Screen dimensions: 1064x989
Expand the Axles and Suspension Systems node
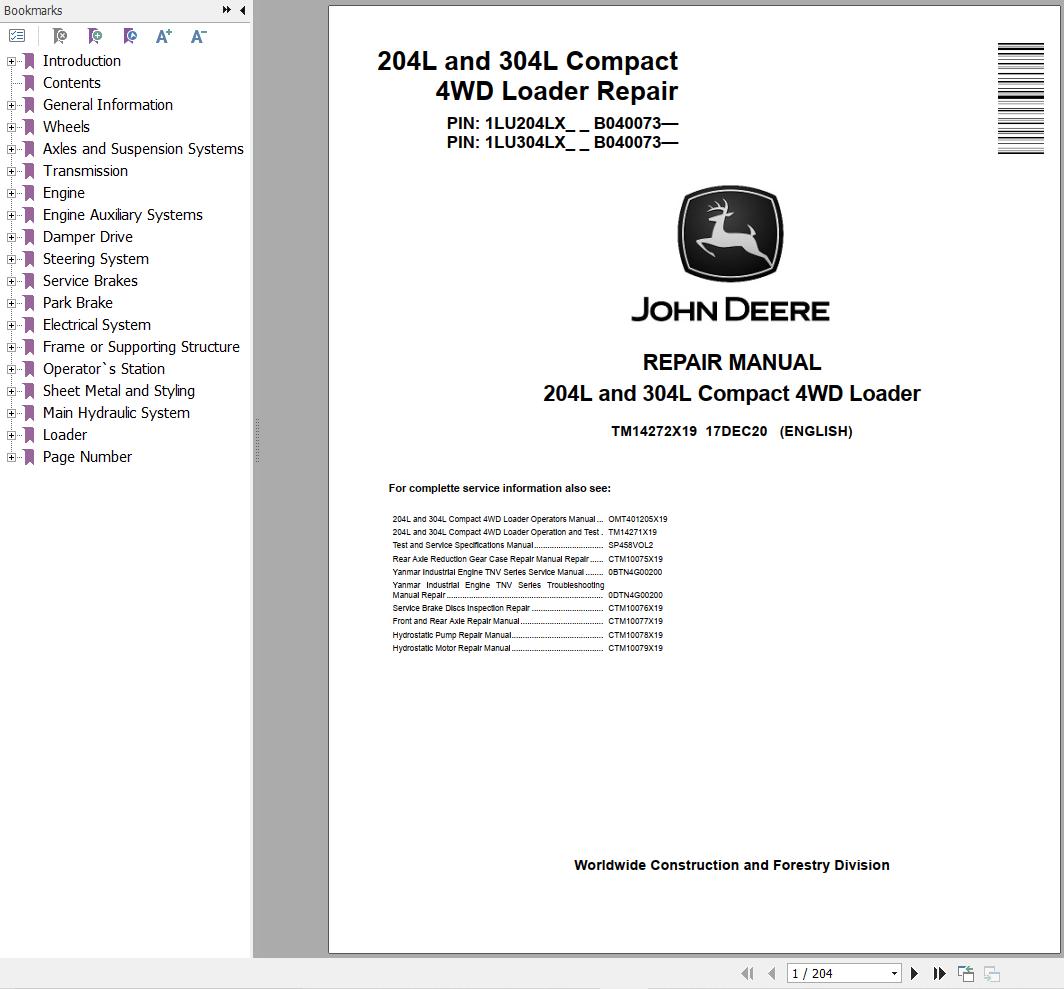coord(11,149)
